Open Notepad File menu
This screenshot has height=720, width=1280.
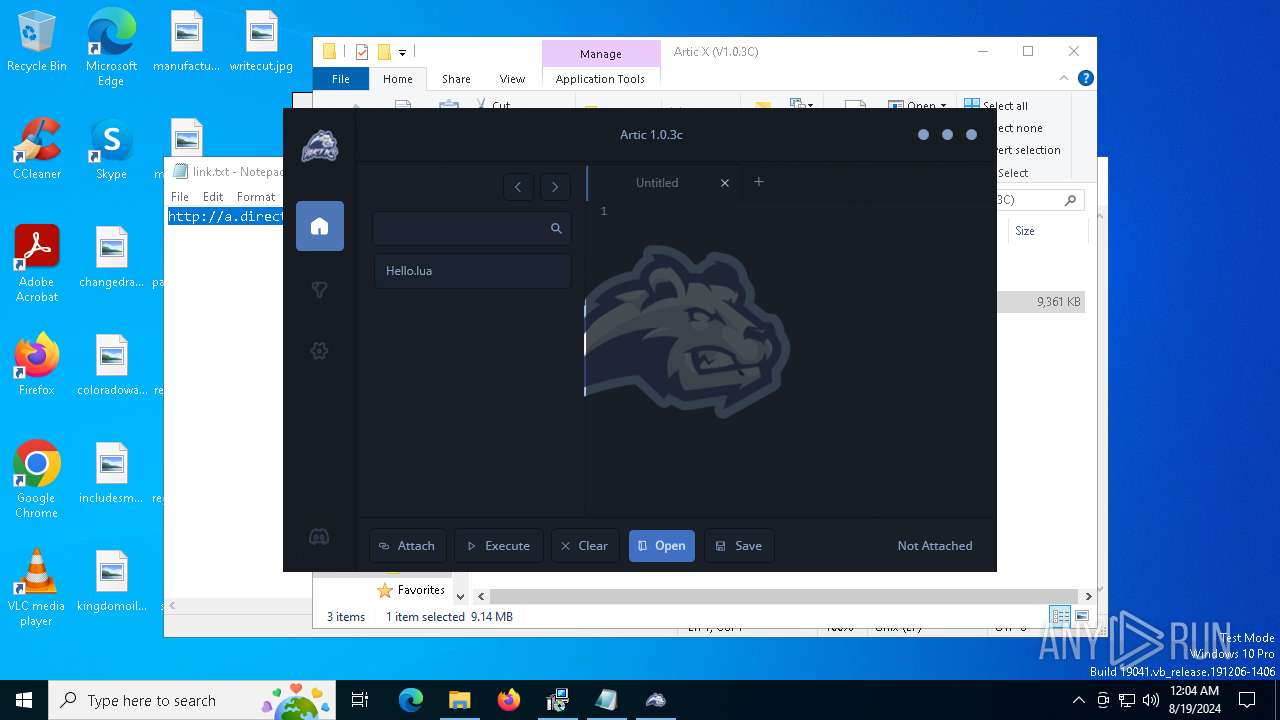pos(180,197)
